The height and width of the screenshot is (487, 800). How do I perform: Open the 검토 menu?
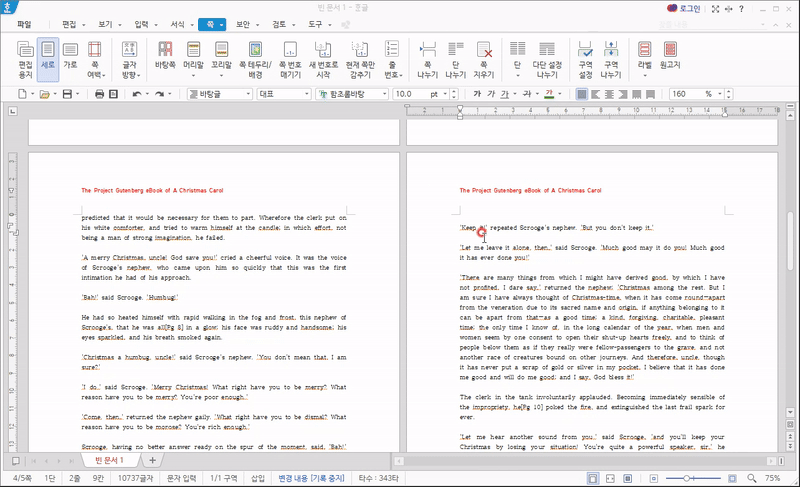click(284, 24)
